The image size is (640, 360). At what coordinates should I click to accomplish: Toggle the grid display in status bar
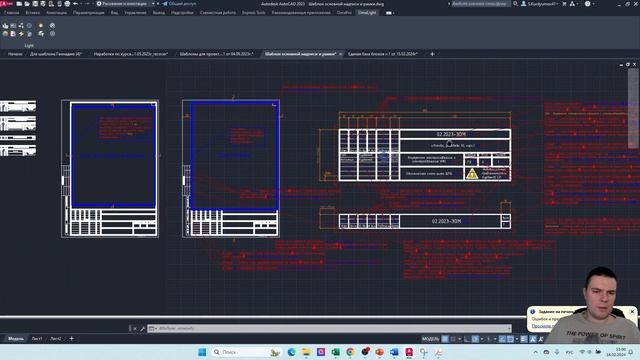tap(445, 339)
